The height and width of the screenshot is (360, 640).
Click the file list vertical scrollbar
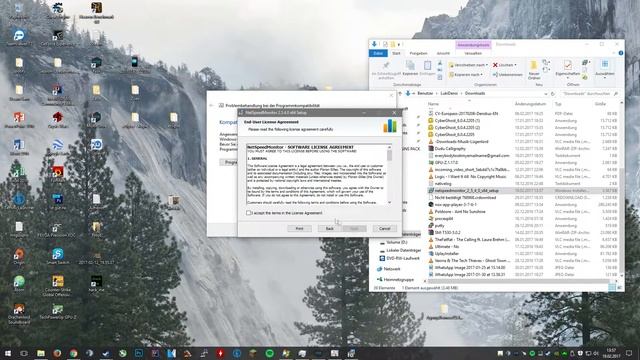(x=621, y=220)
